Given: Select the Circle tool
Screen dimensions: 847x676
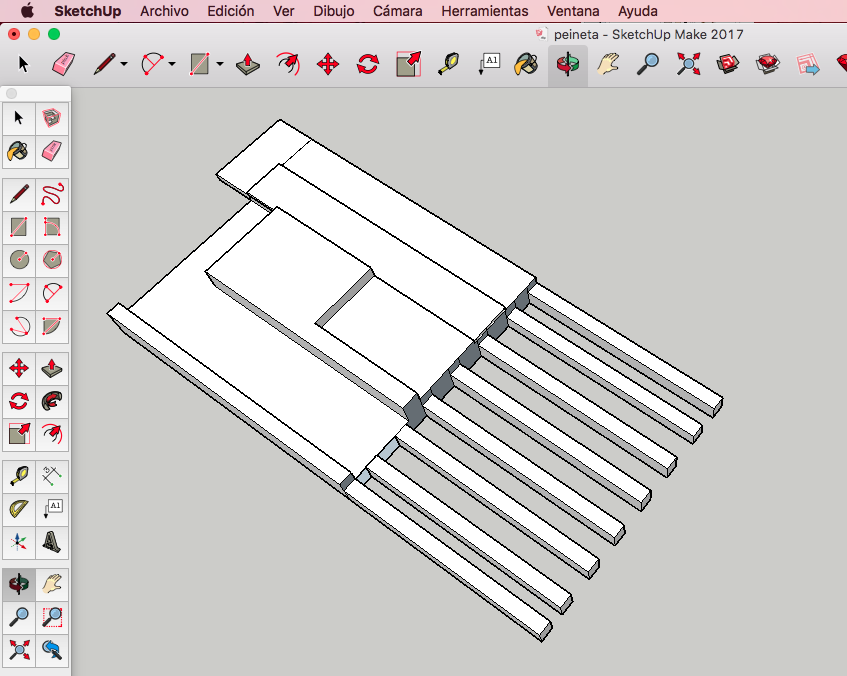Looking at the screenshot, I should pyautogui.click(x=19, y=260).
